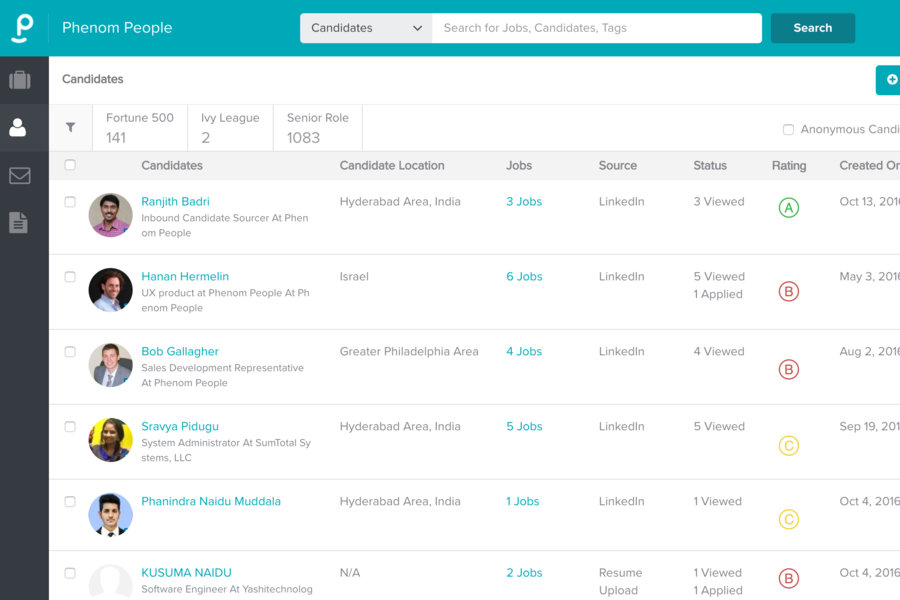The image size is (900, 600).
Task: Click the Fortune 500 filter showing 141
Action: [140, 127]
